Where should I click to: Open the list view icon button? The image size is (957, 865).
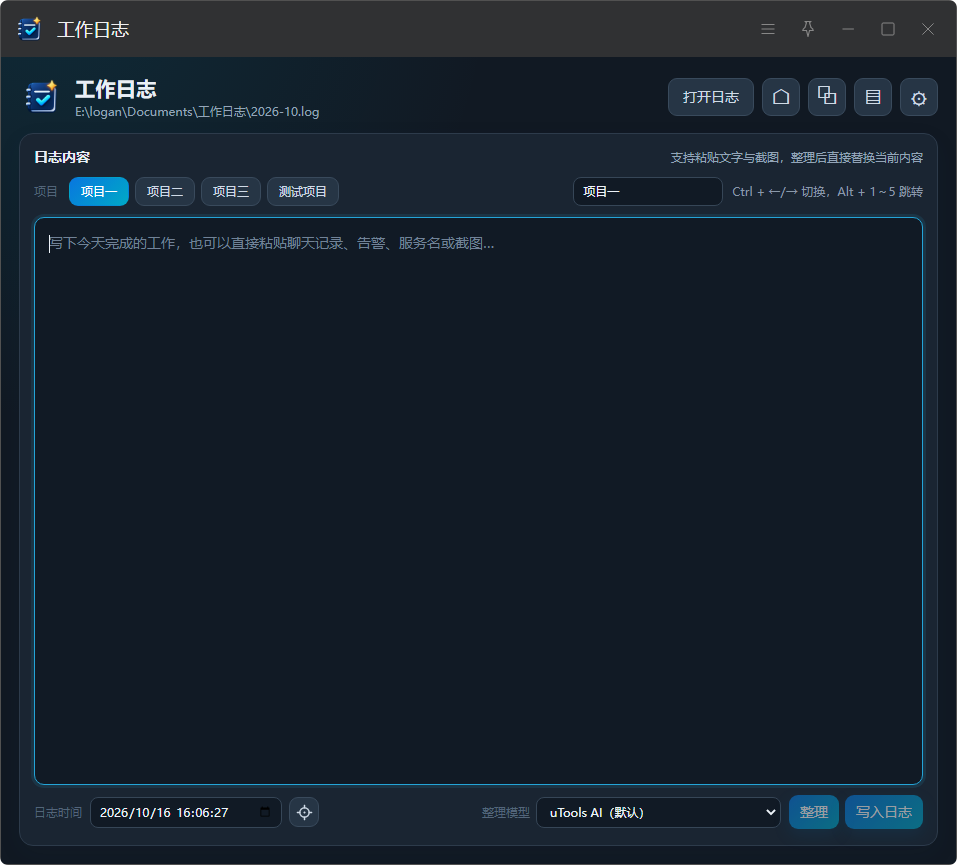coord(873,97)
